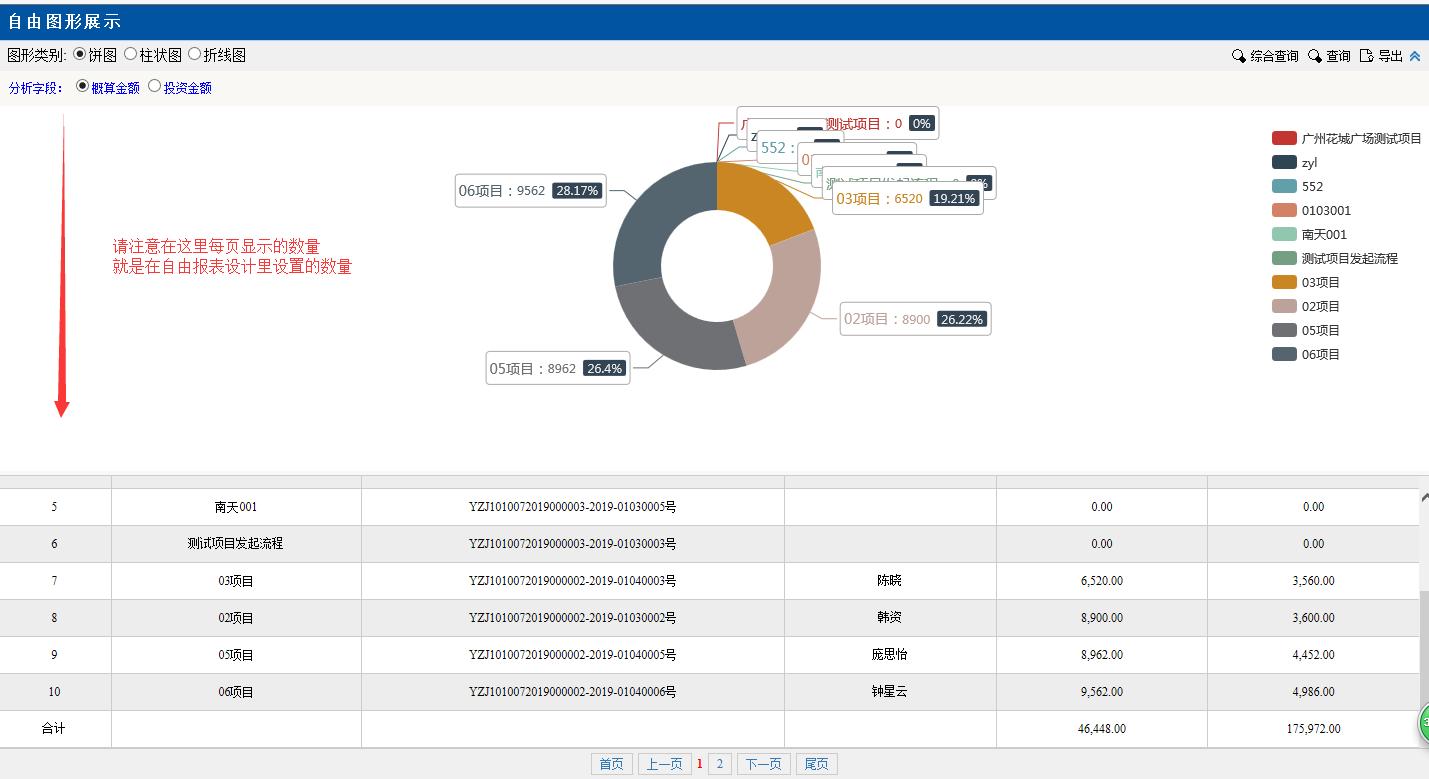
Task: Toggle 广州花城广场测试项目 legend swatch
Action: (1284, 138)
